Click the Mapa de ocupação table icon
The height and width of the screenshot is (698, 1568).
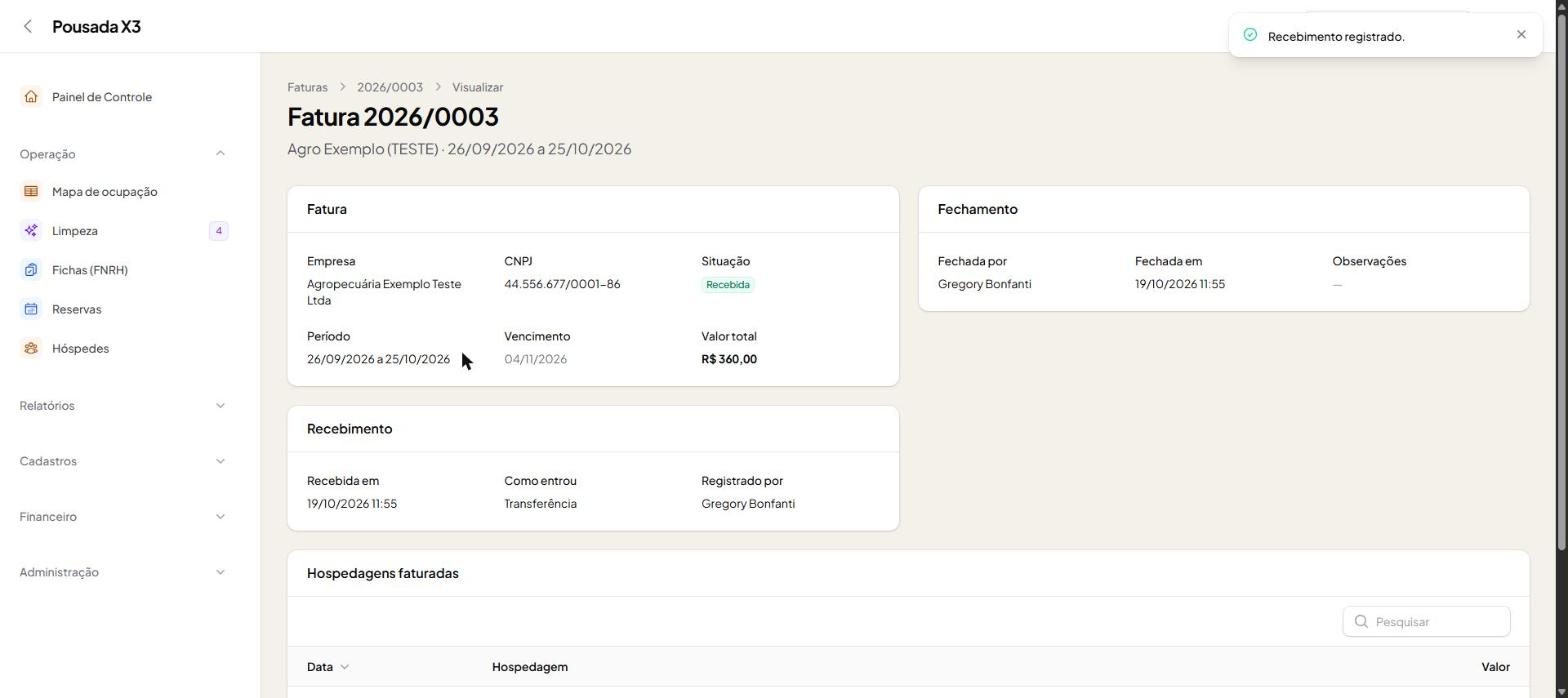click(x=31, y=191)
